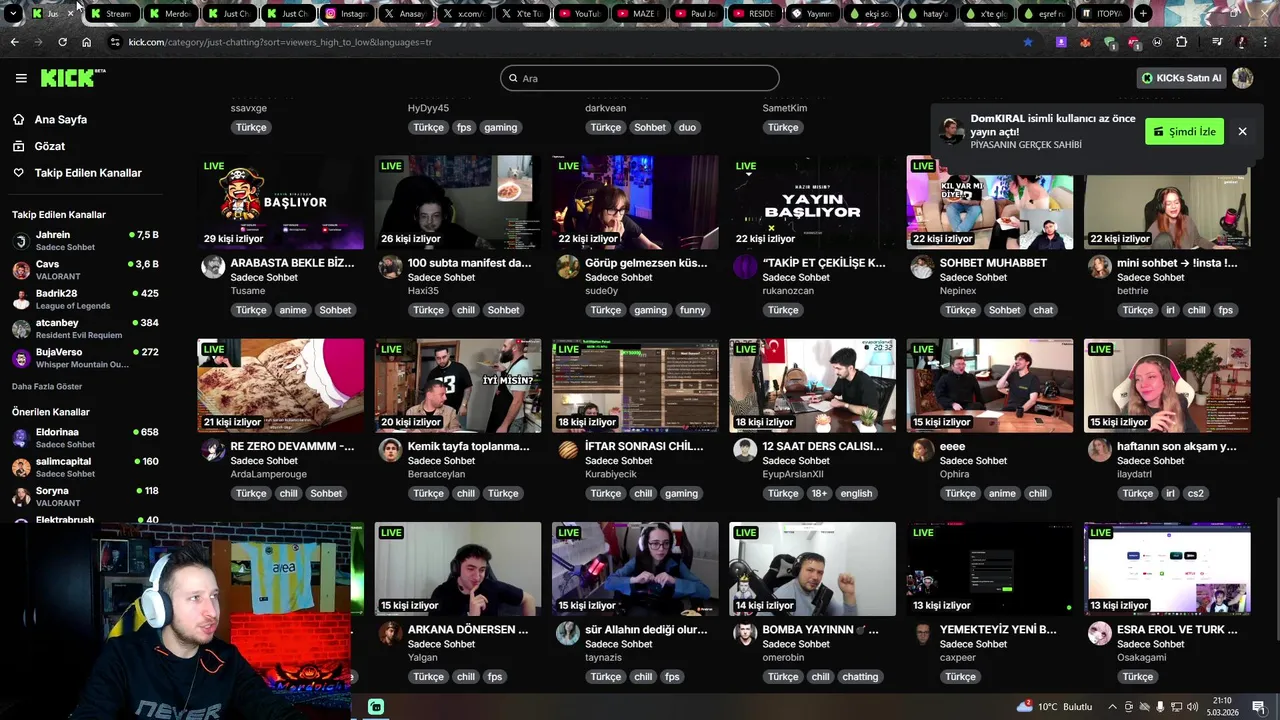Click salimcapital in recommended channels
The height and width of the screenshot is (720, 1280).
[85, 467]
